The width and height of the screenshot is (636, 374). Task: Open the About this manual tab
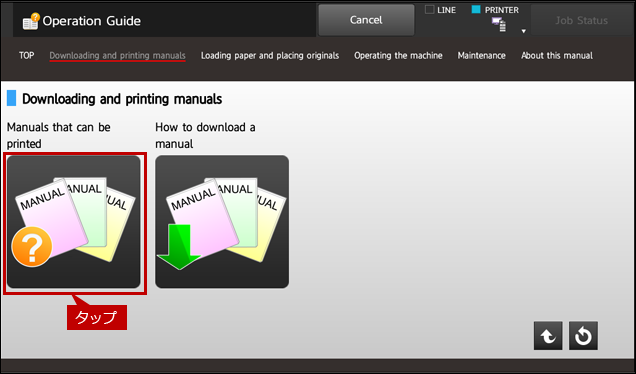tap(557, 56)
